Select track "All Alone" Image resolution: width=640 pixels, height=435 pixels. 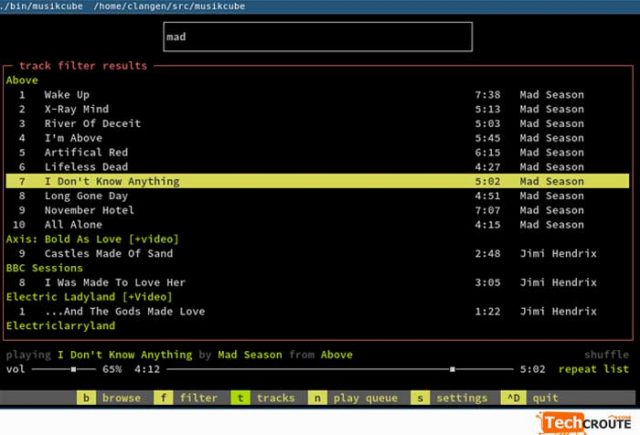pos(318,225)
